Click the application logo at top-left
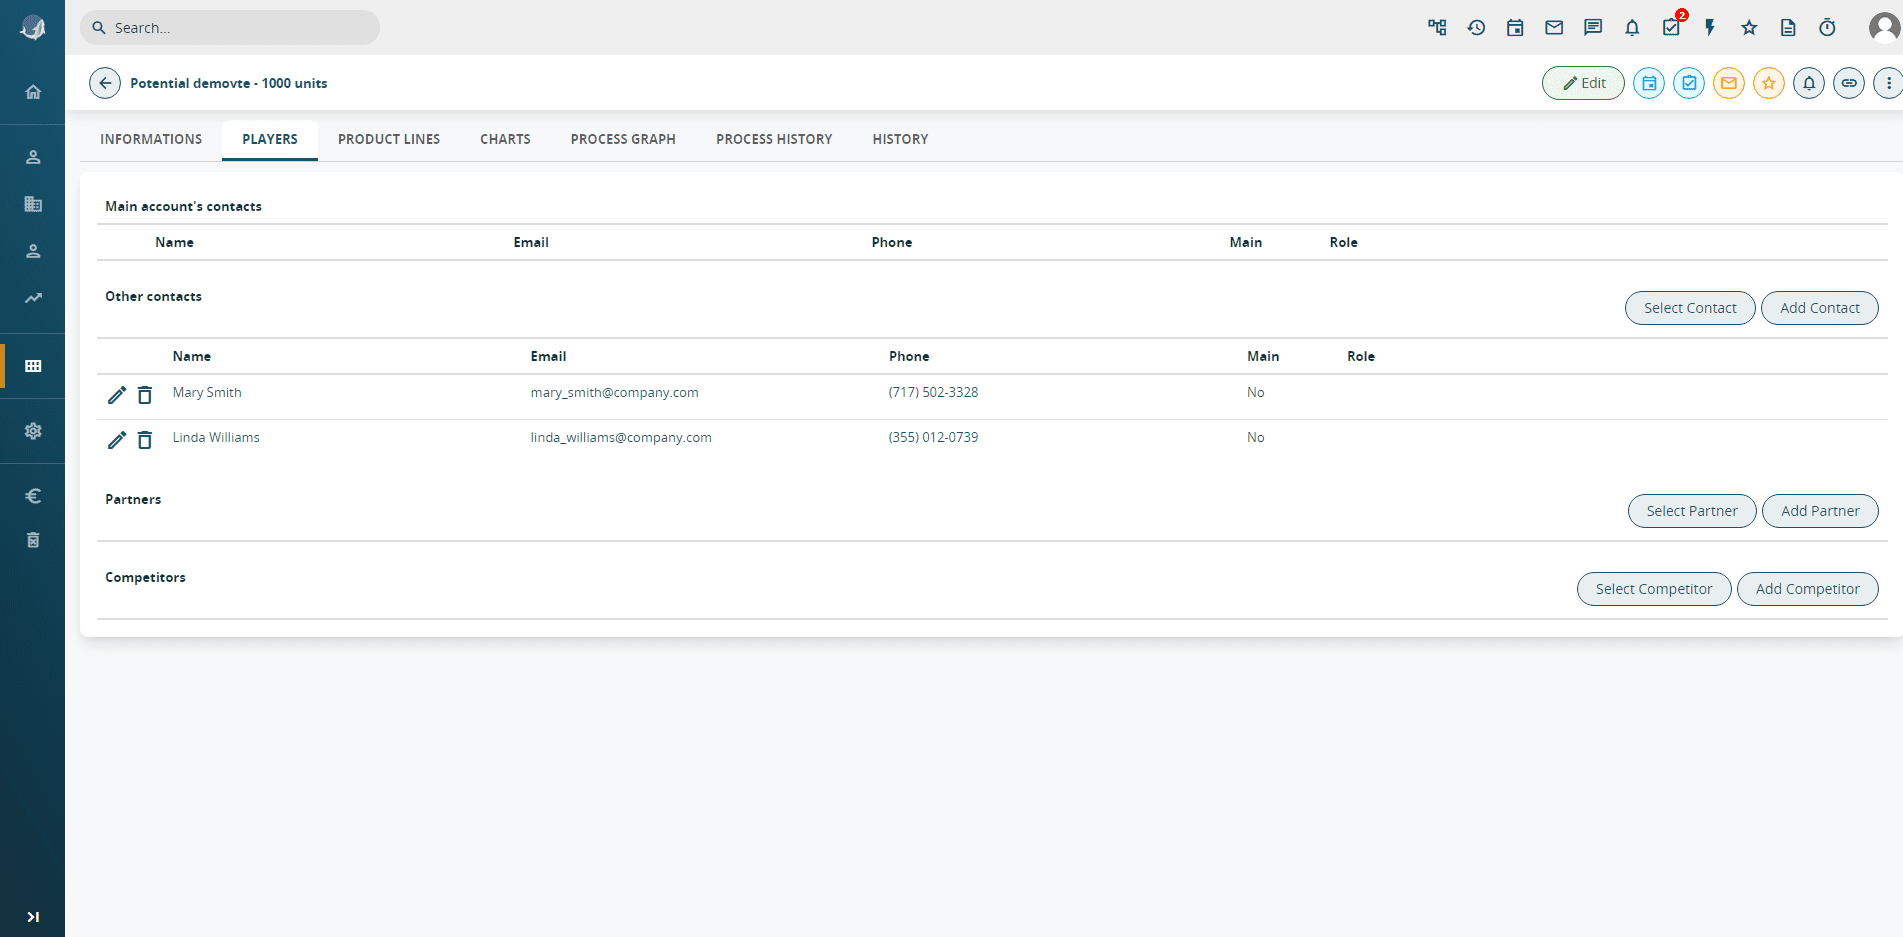Image resolution: width=1903 pixels, height=937 pixels. tap(33, 28)
